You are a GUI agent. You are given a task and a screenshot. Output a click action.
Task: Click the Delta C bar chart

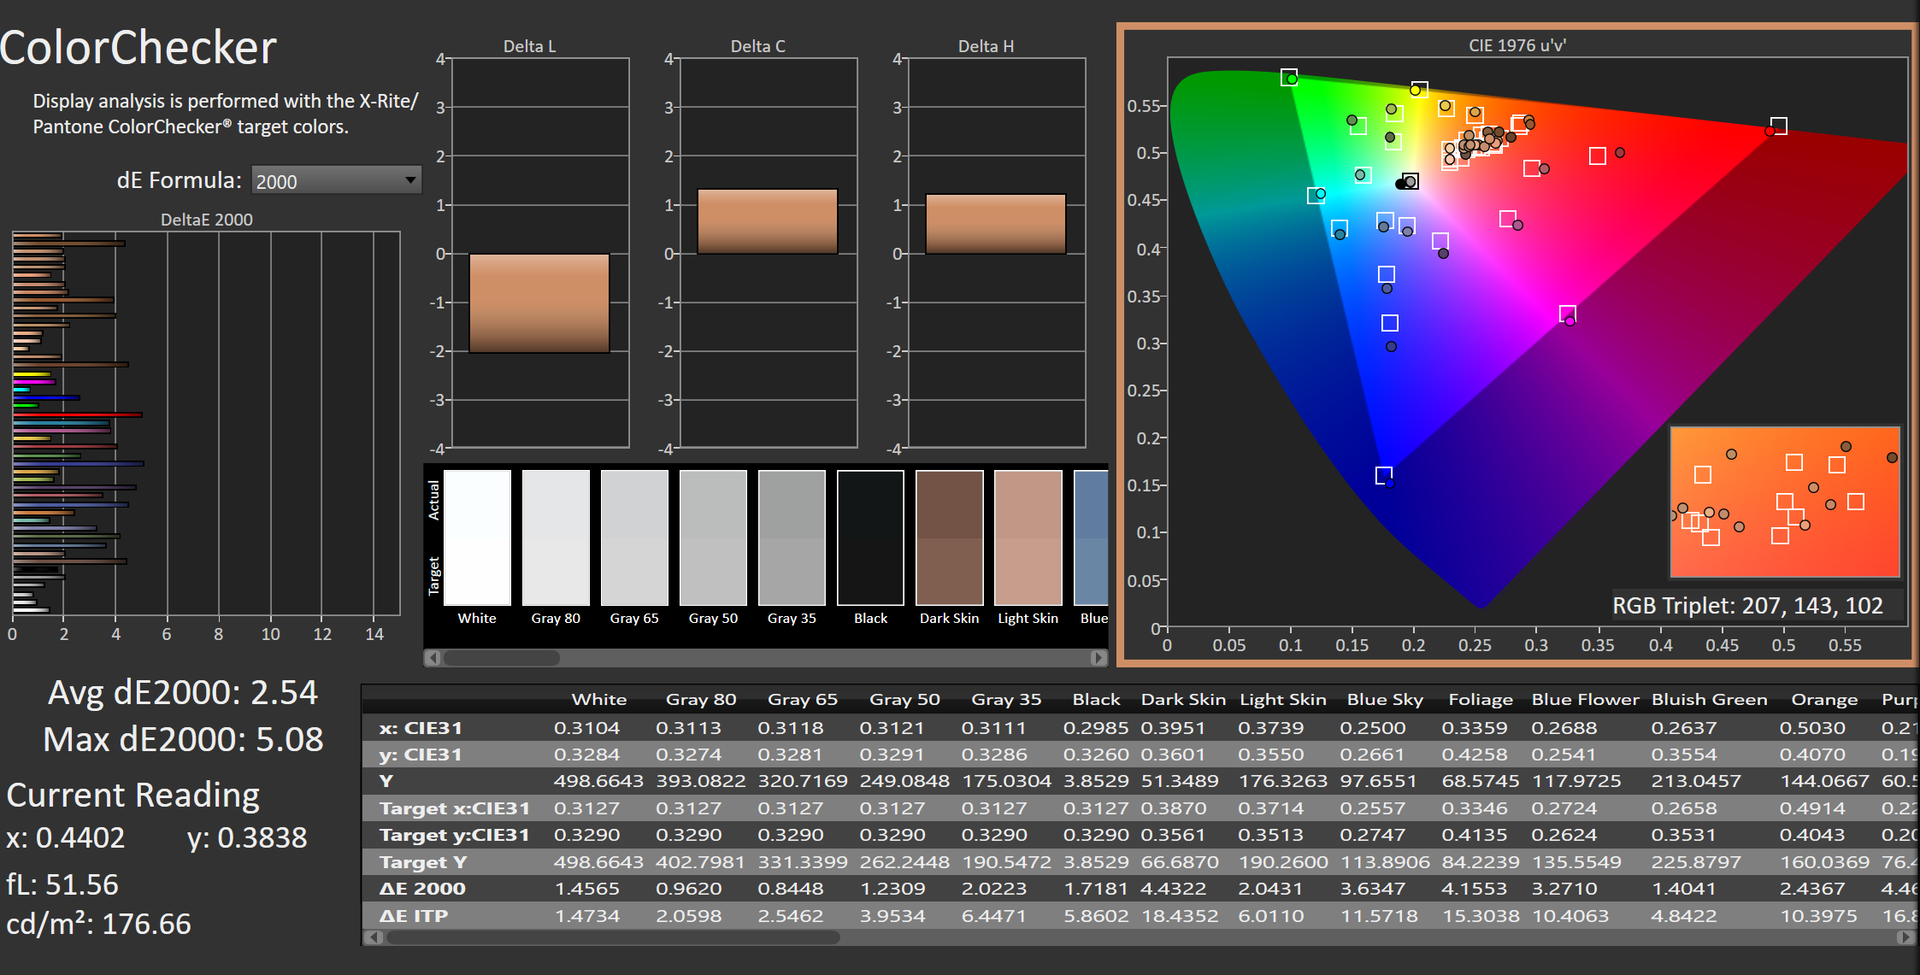(x=768, y=253)
